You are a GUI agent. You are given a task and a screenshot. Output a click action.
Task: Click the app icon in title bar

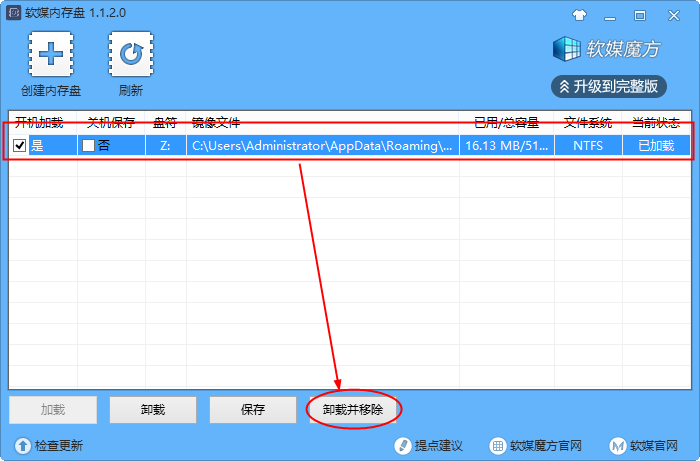click(x=13, y=13)
